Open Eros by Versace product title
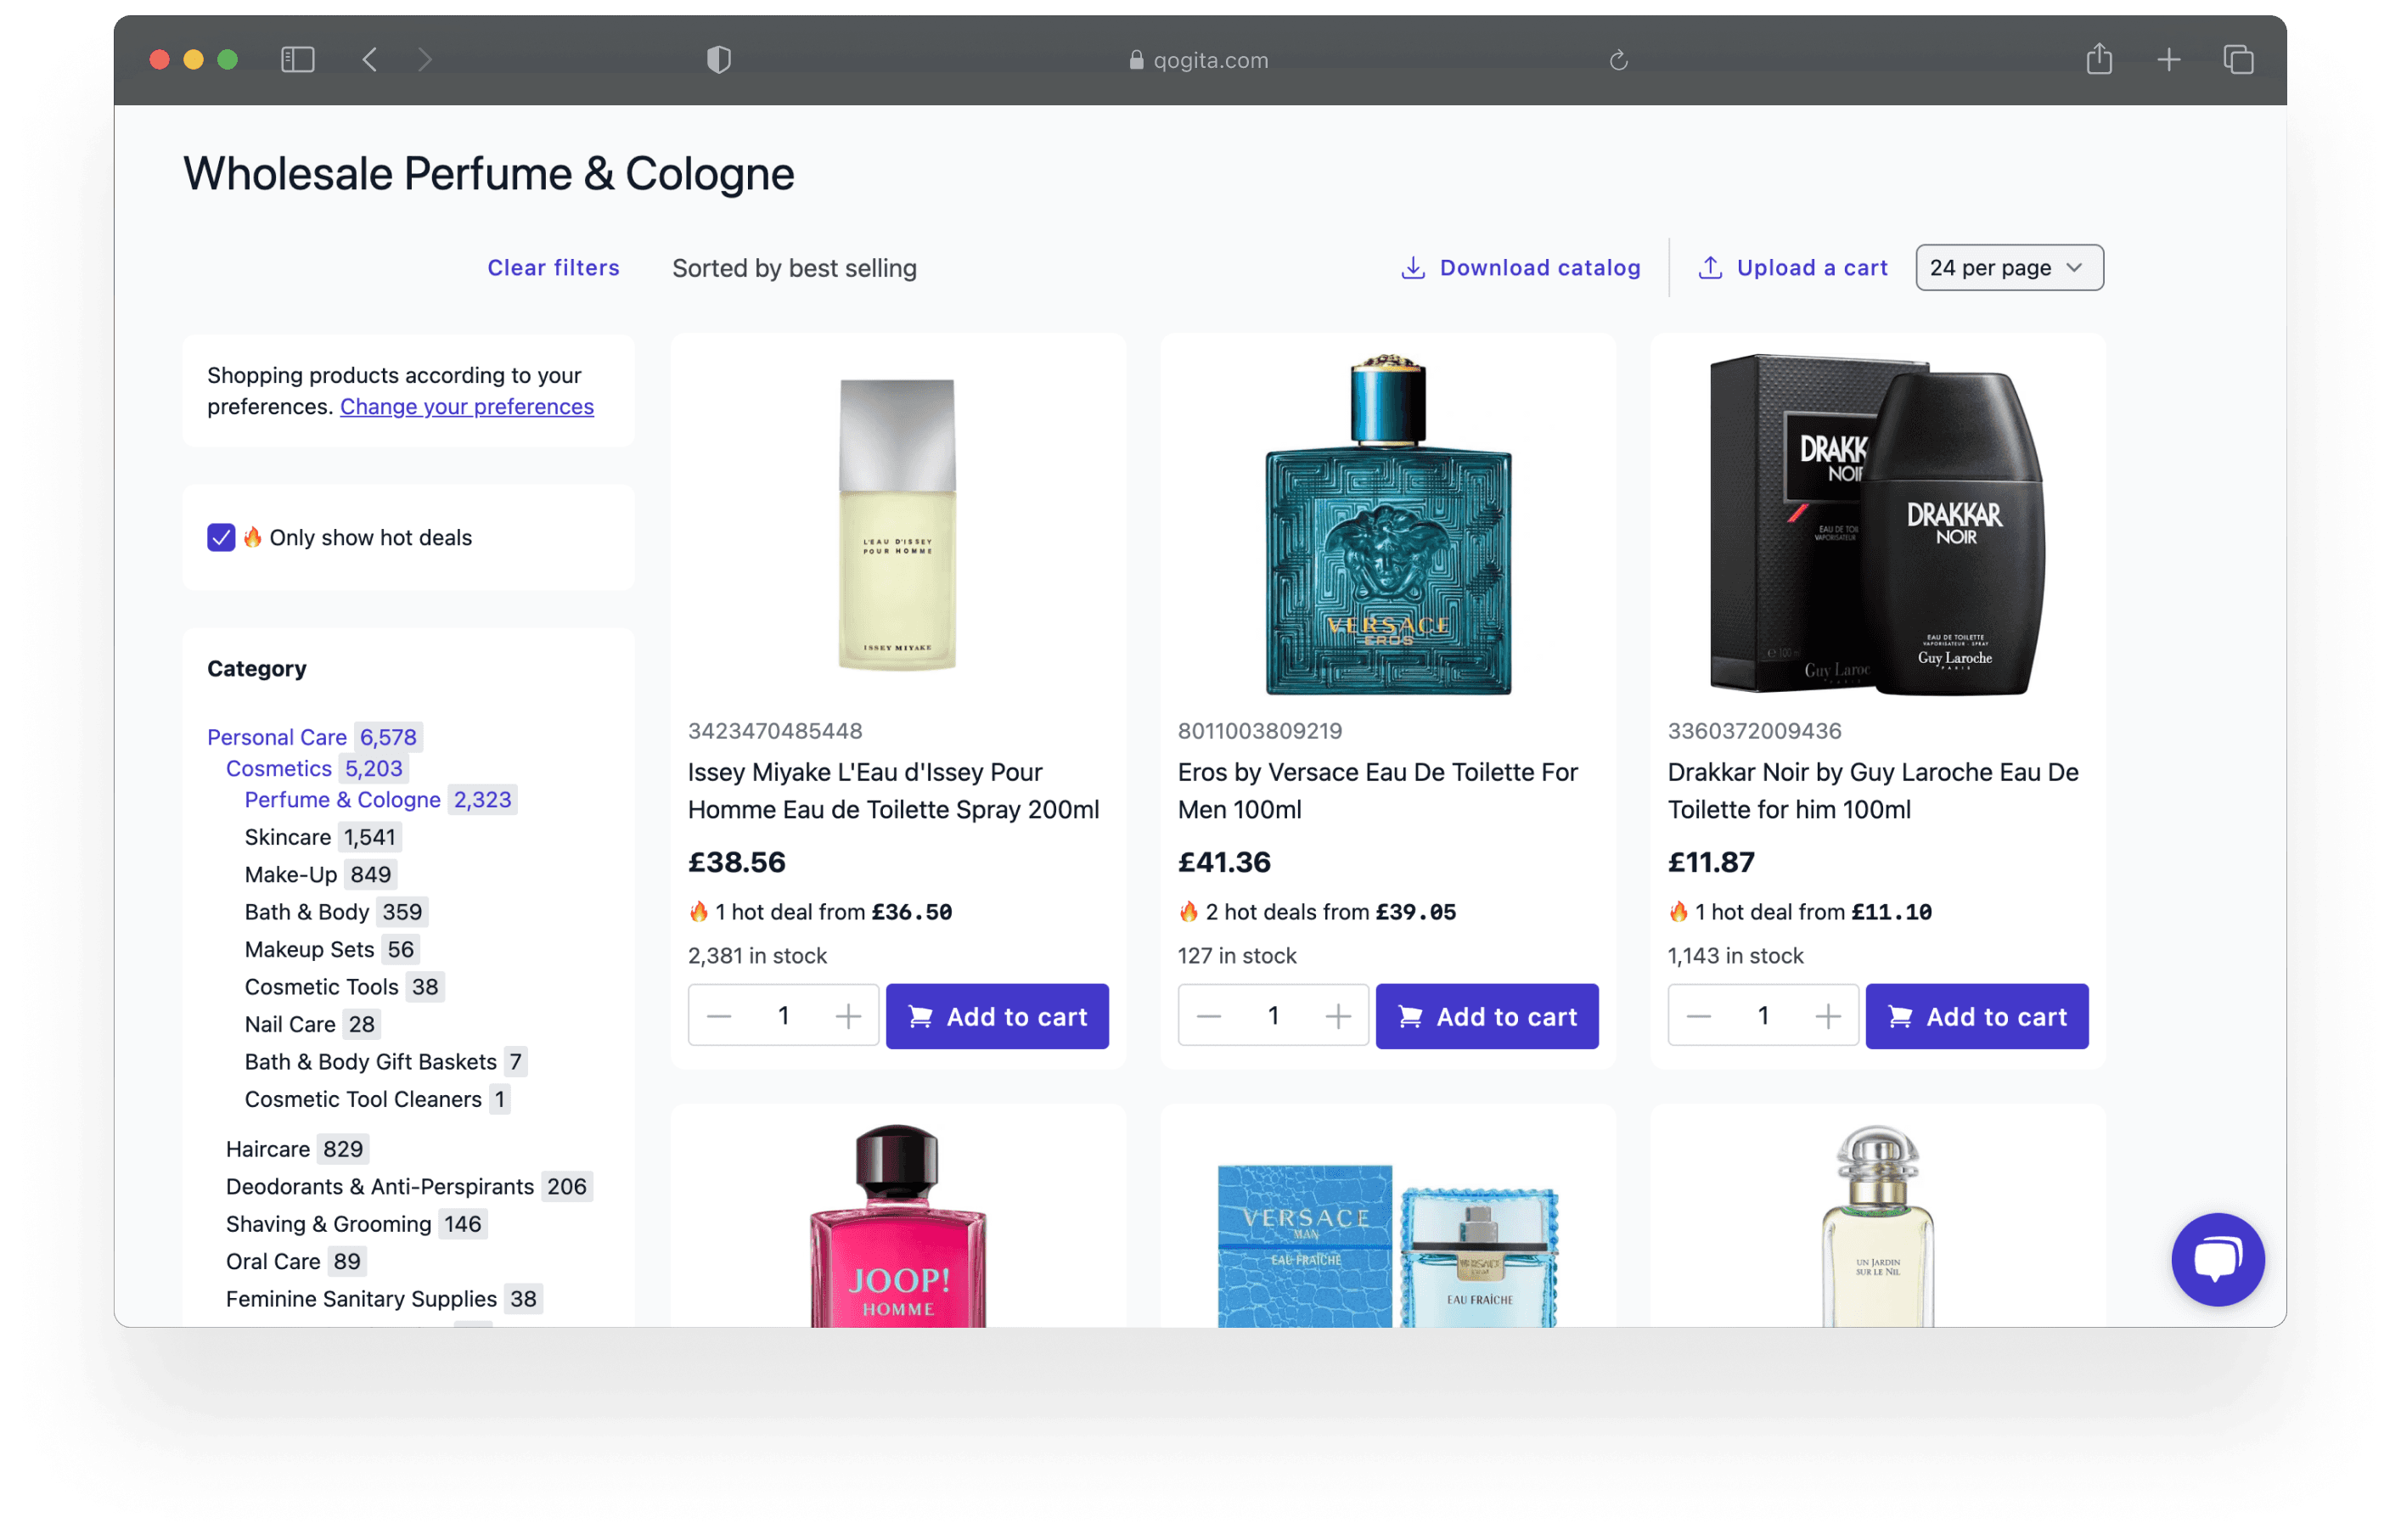Viewport: 2401px width, 1540px height. [x=1377, y=791]
